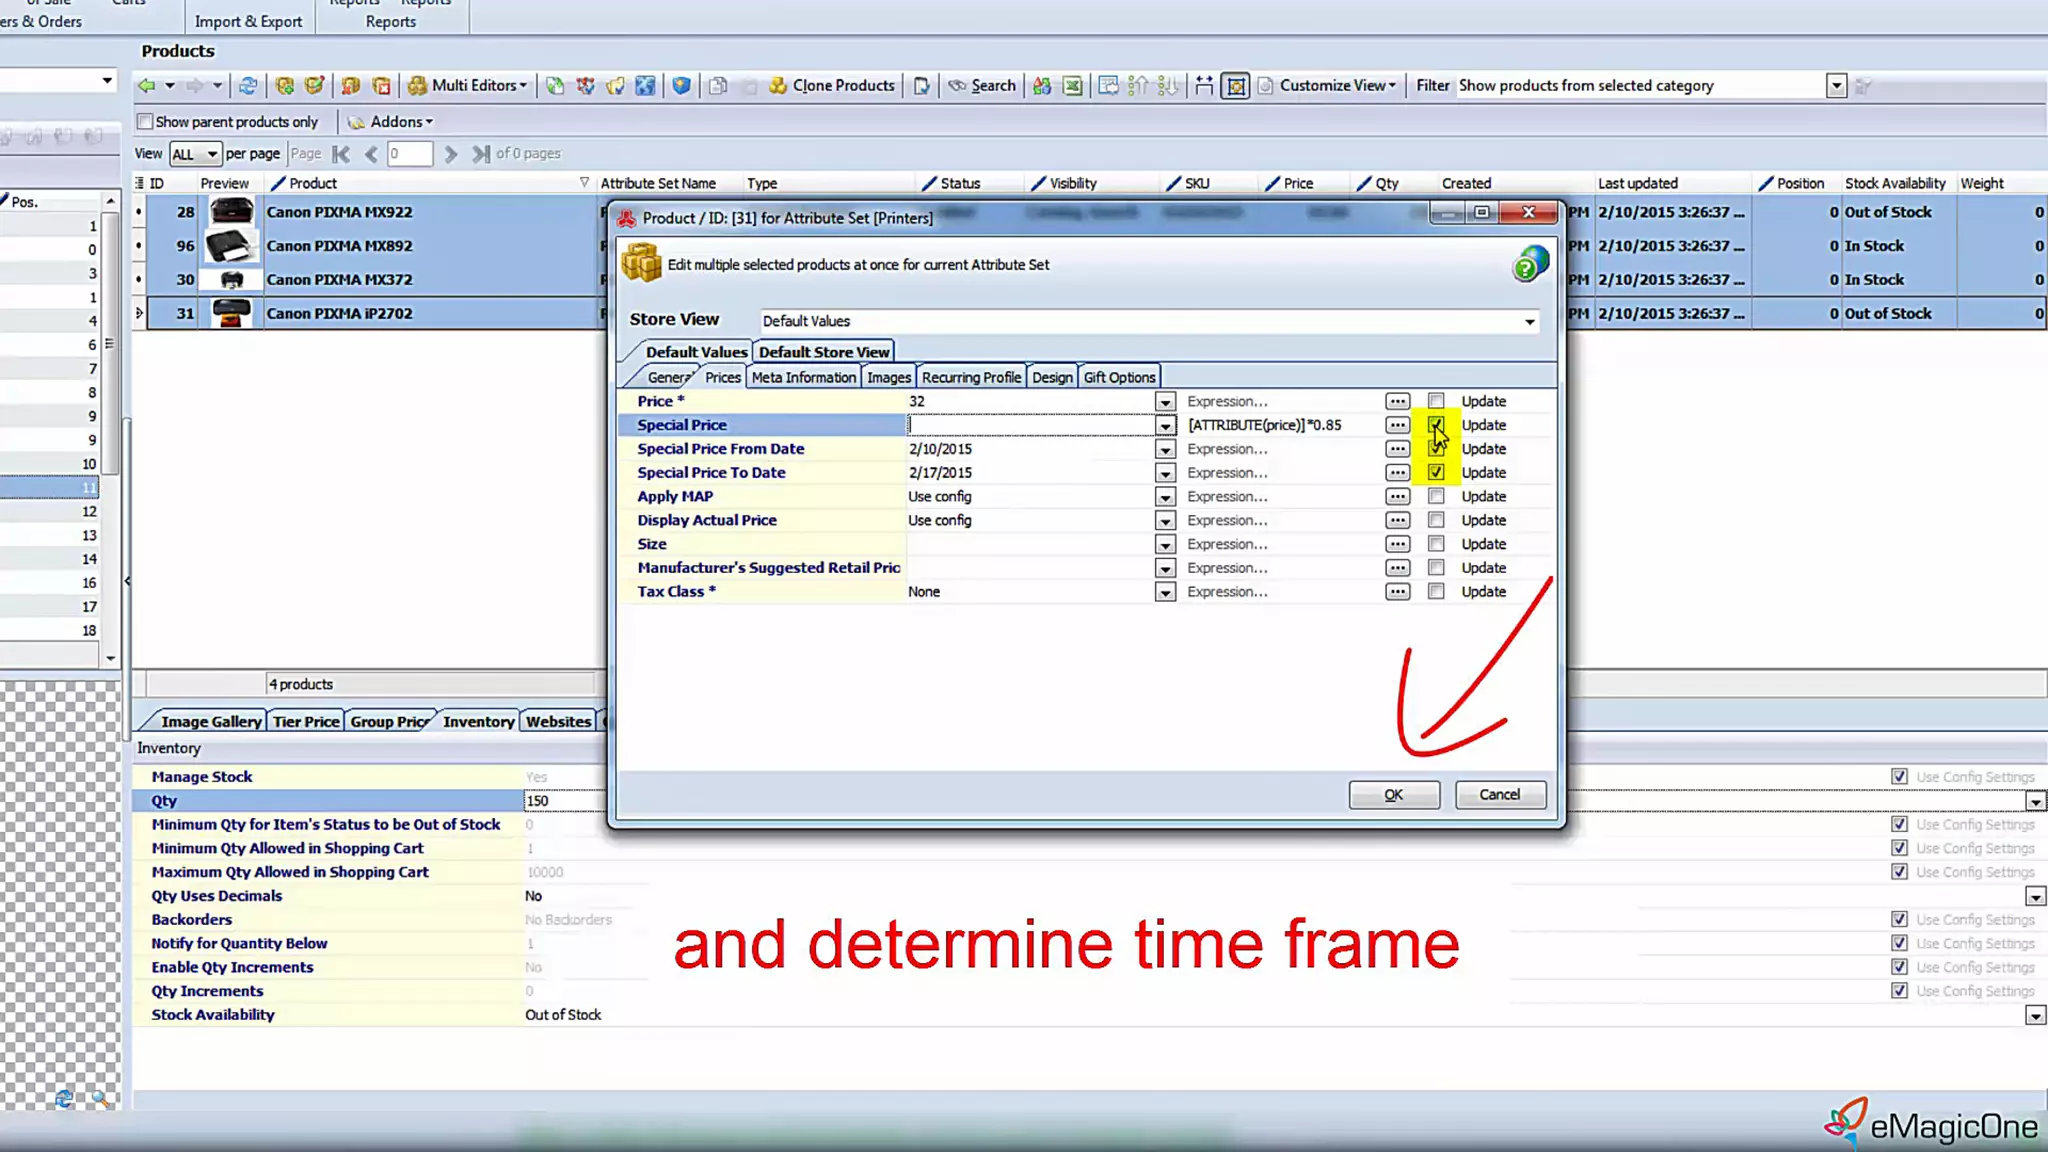Open Special Price To Date dropdown arrow

(1165, 473)
